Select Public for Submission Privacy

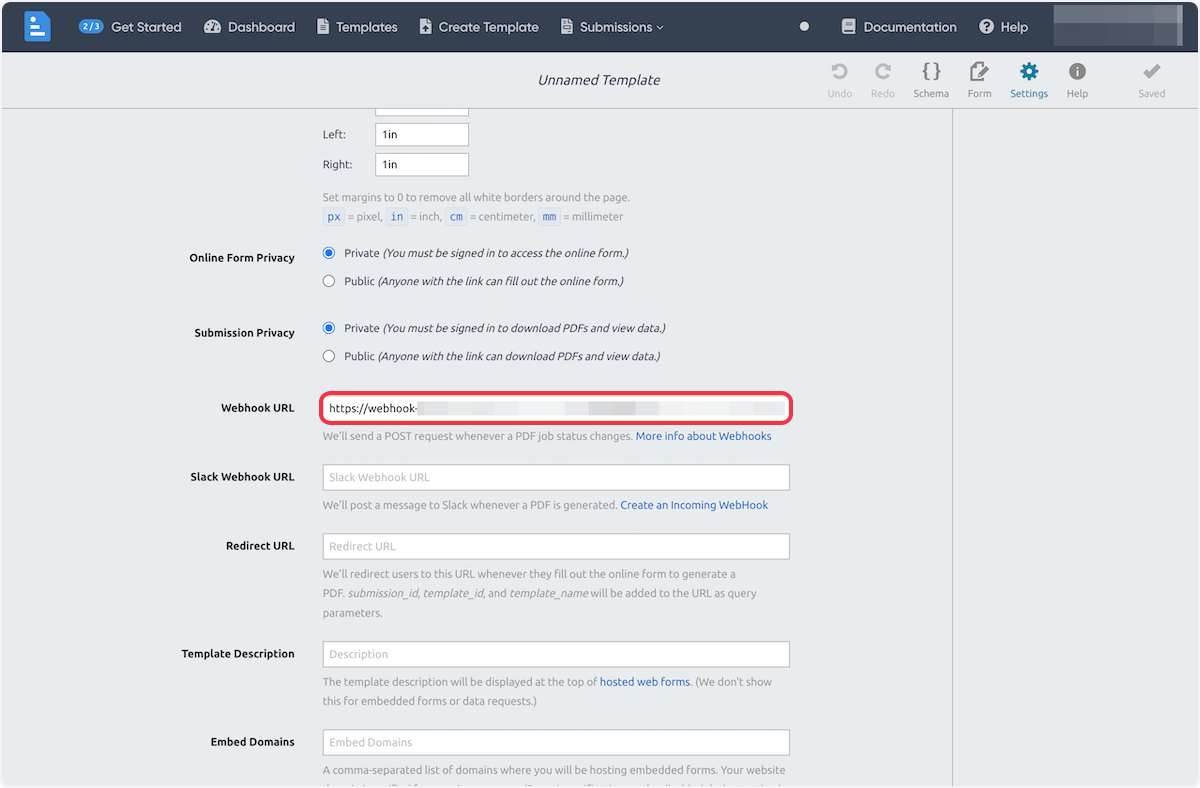pos(329,356)
